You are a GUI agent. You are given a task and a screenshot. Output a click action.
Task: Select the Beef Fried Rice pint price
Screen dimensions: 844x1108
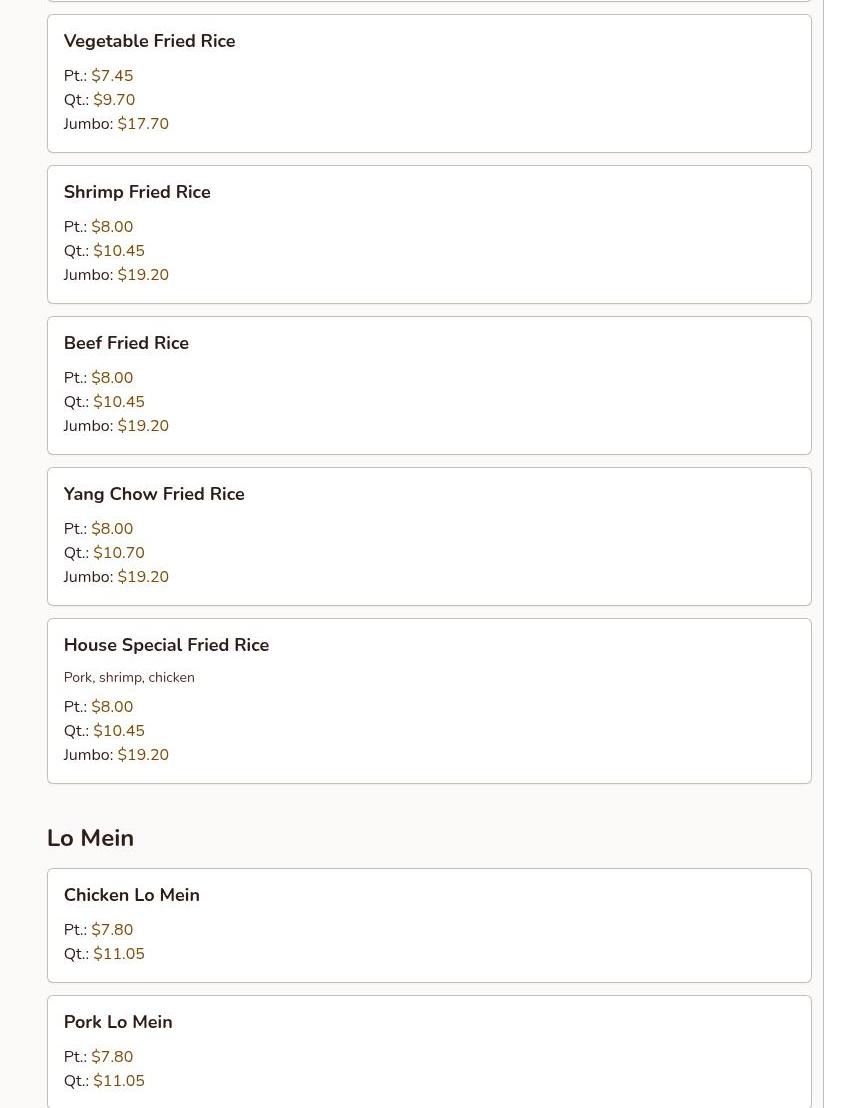pos(112,378)
